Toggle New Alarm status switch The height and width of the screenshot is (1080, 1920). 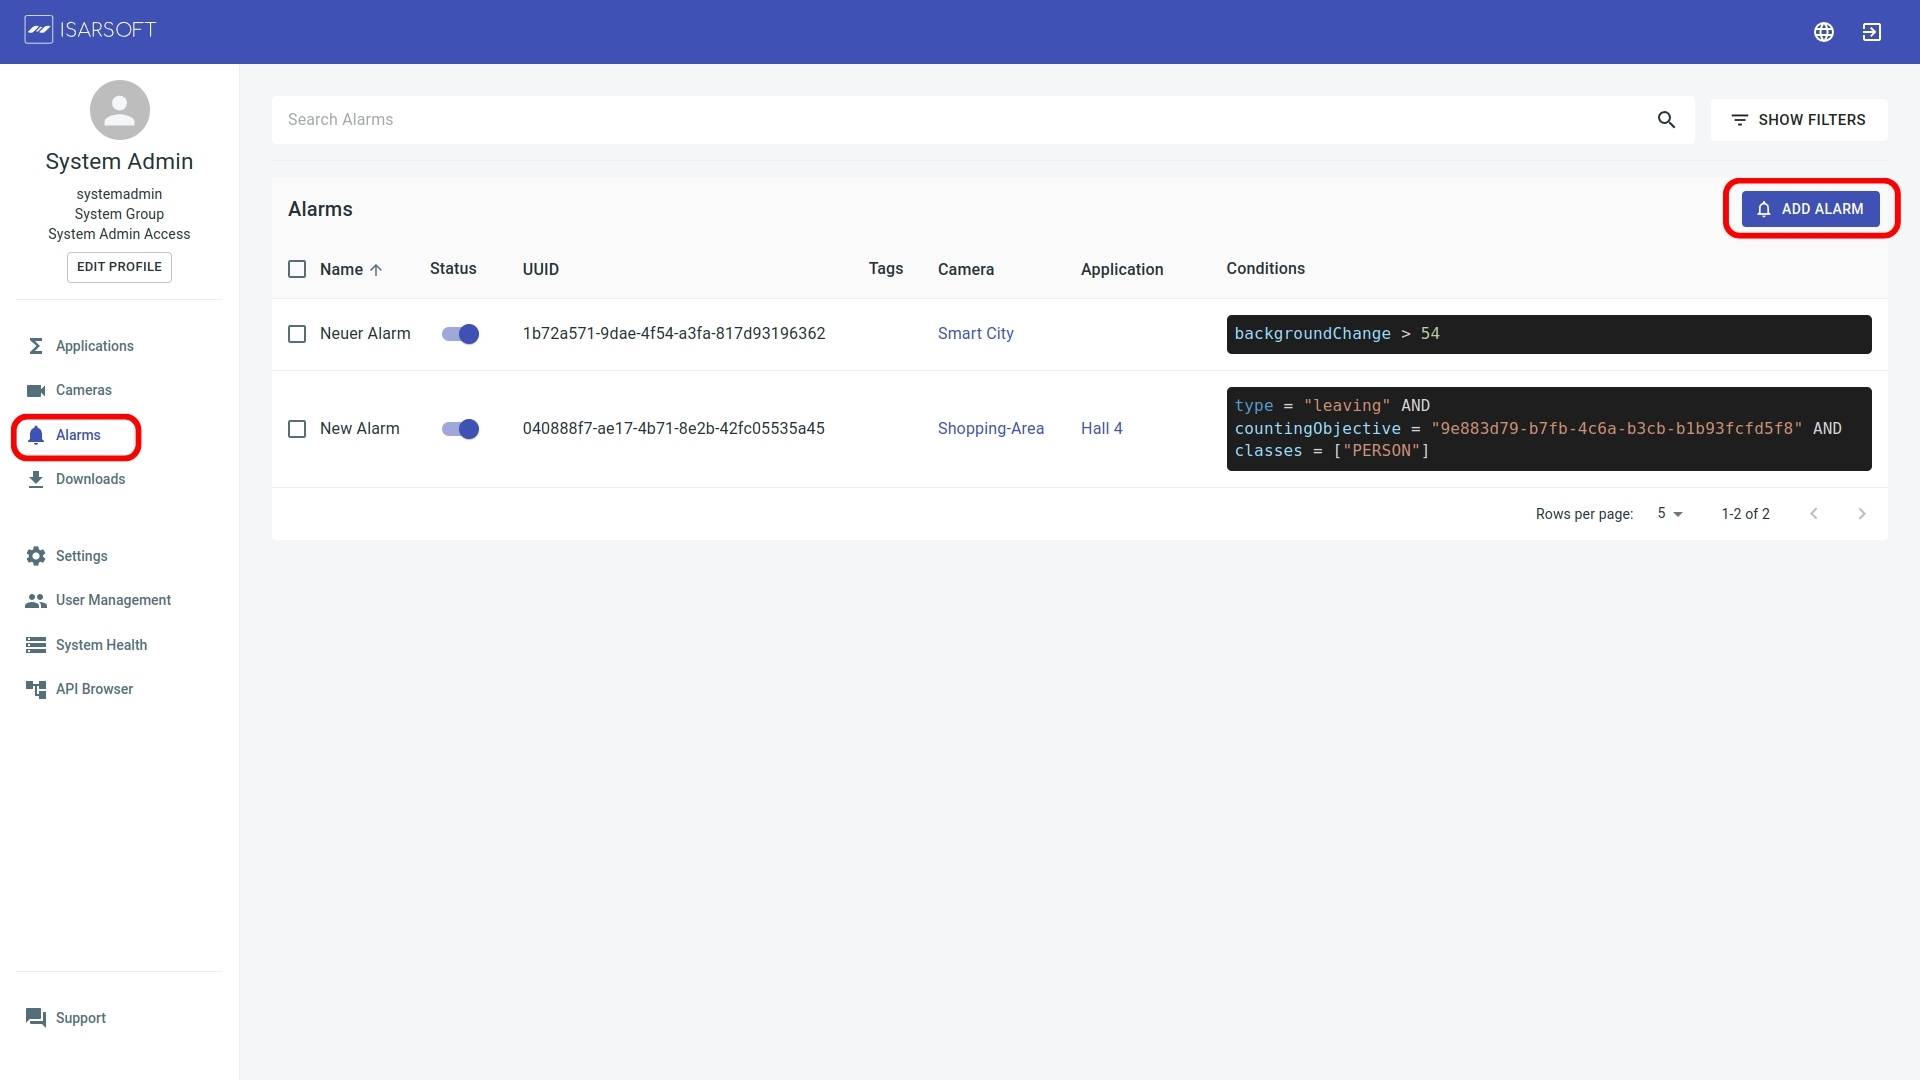[x=461, y=429]
